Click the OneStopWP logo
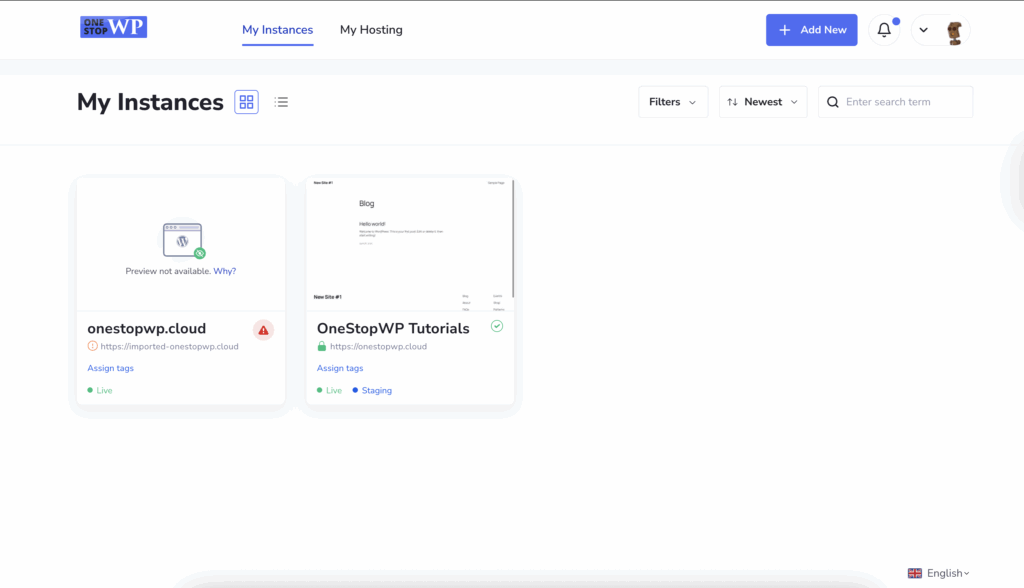This screenshot has width=1024, height=588. coord(114,27)
